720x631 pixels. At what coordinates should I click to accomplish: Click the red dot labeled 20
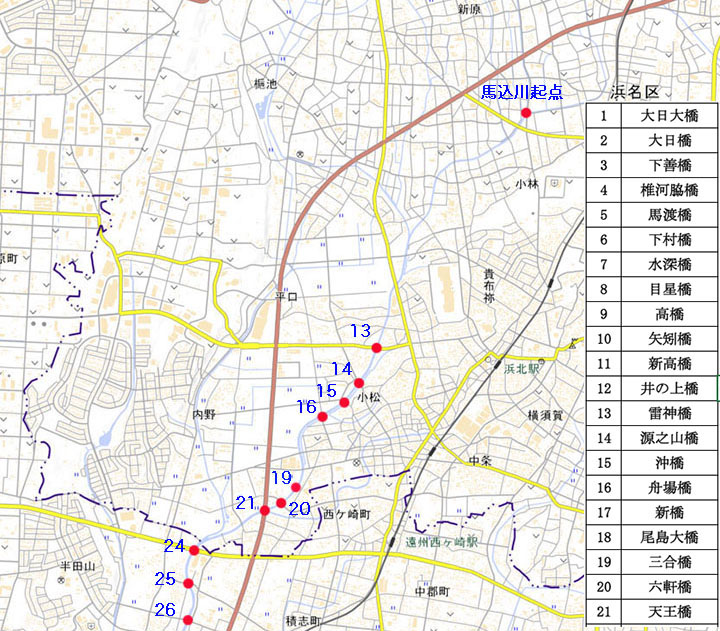coord(281,503)
